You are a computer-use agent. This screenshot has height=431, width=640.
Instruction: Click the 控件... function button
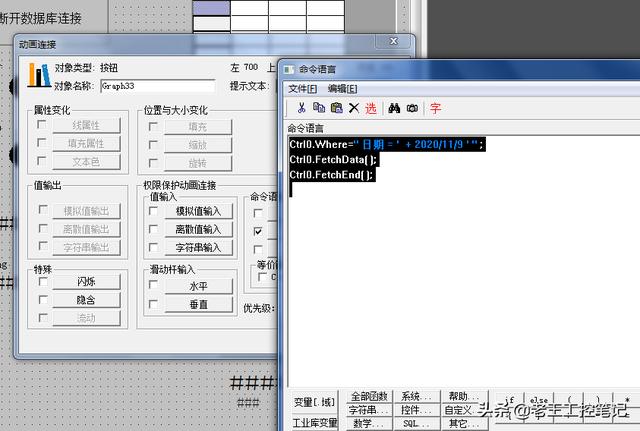click(417, 409)
